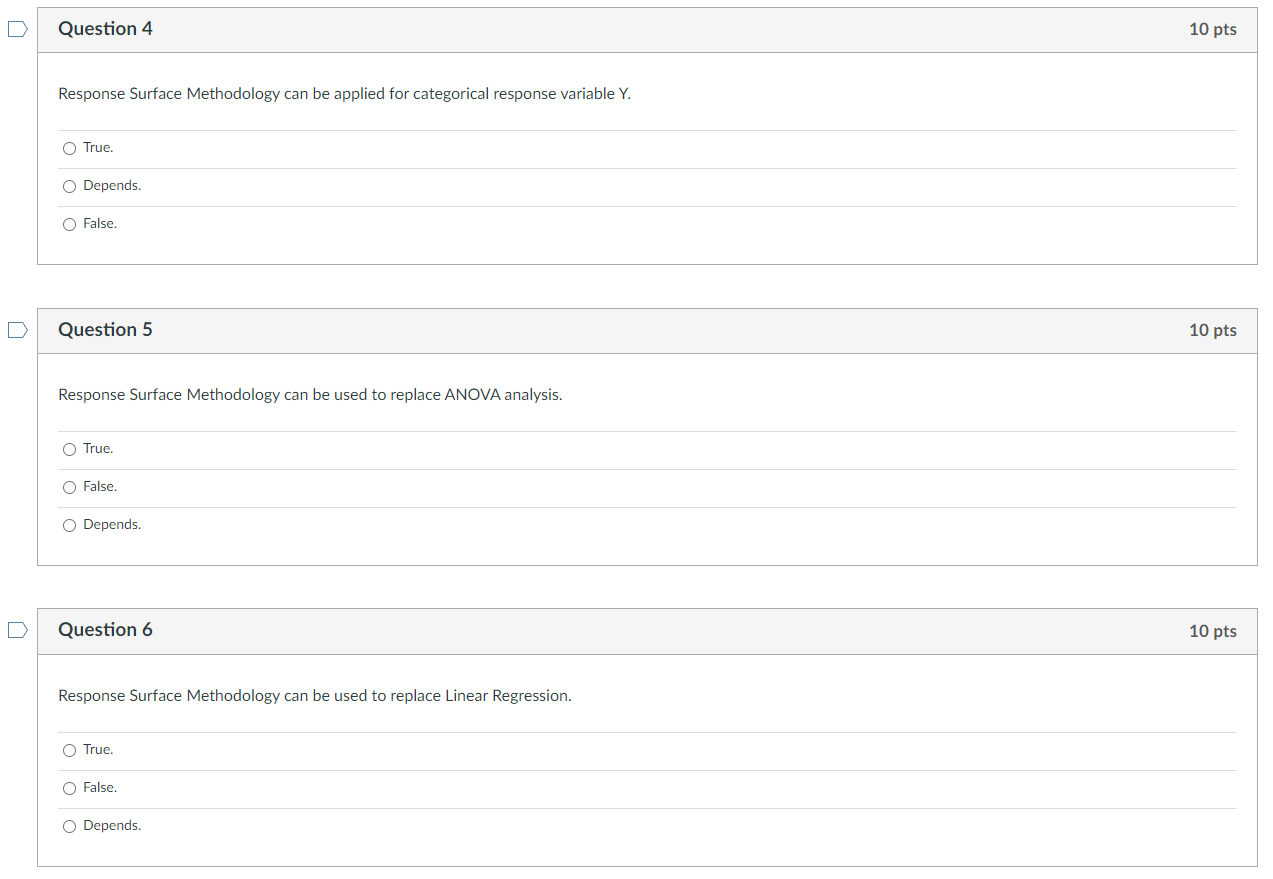This screenshot has width=1273, height=879.
Task: Choose False for Question 5 about ANOVA
Action: tap(69, 487)
